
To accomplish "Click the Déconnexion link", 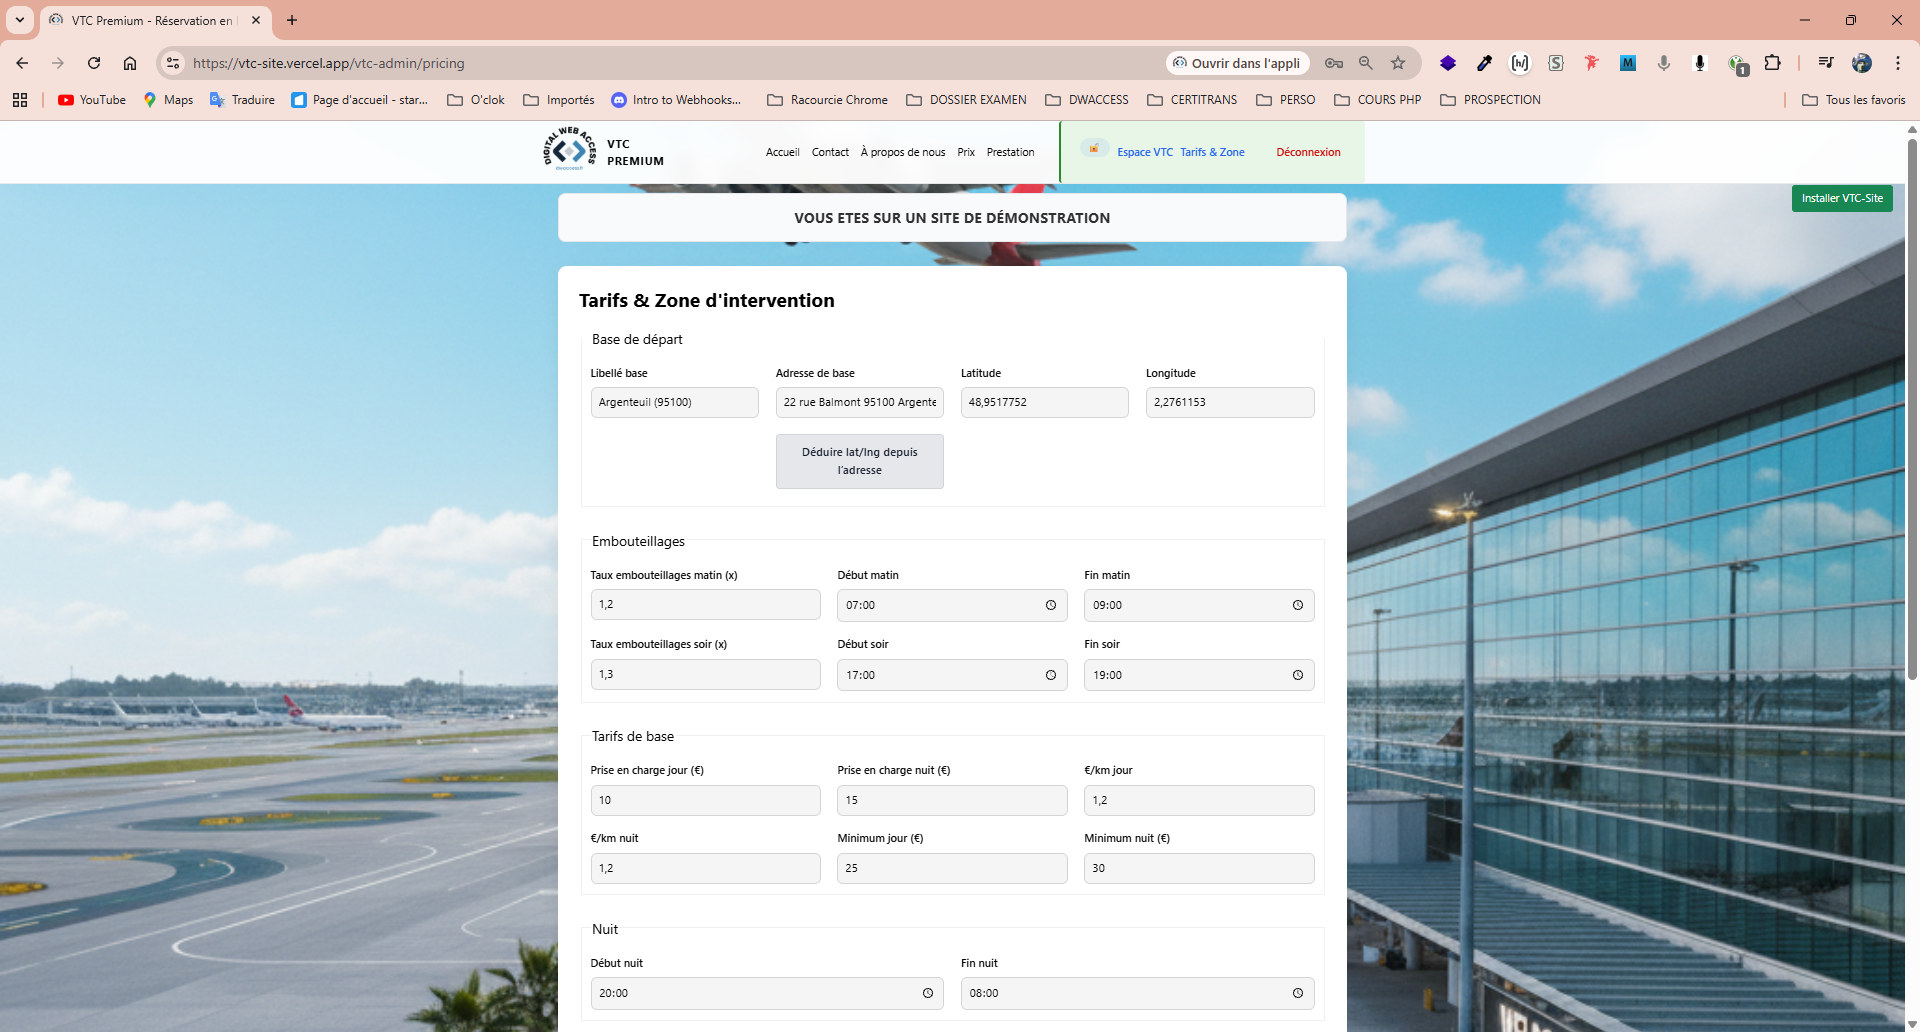I will (1308, 152).
